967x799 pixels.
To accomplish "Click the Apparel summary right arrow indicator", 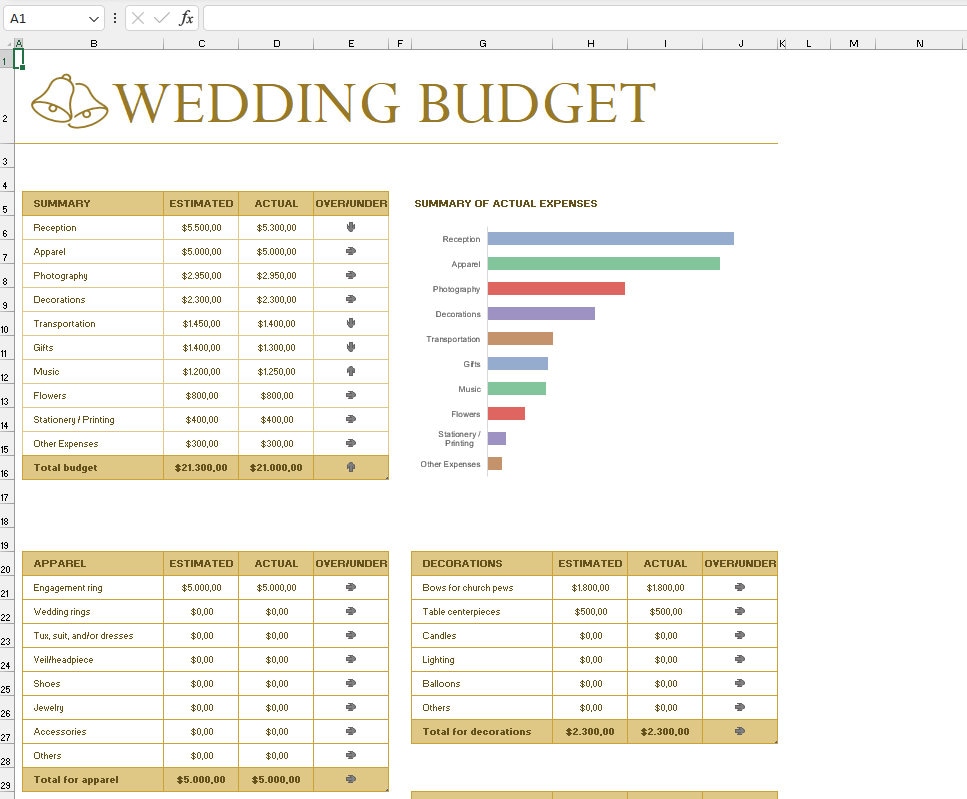I will [x=351, y=251].
